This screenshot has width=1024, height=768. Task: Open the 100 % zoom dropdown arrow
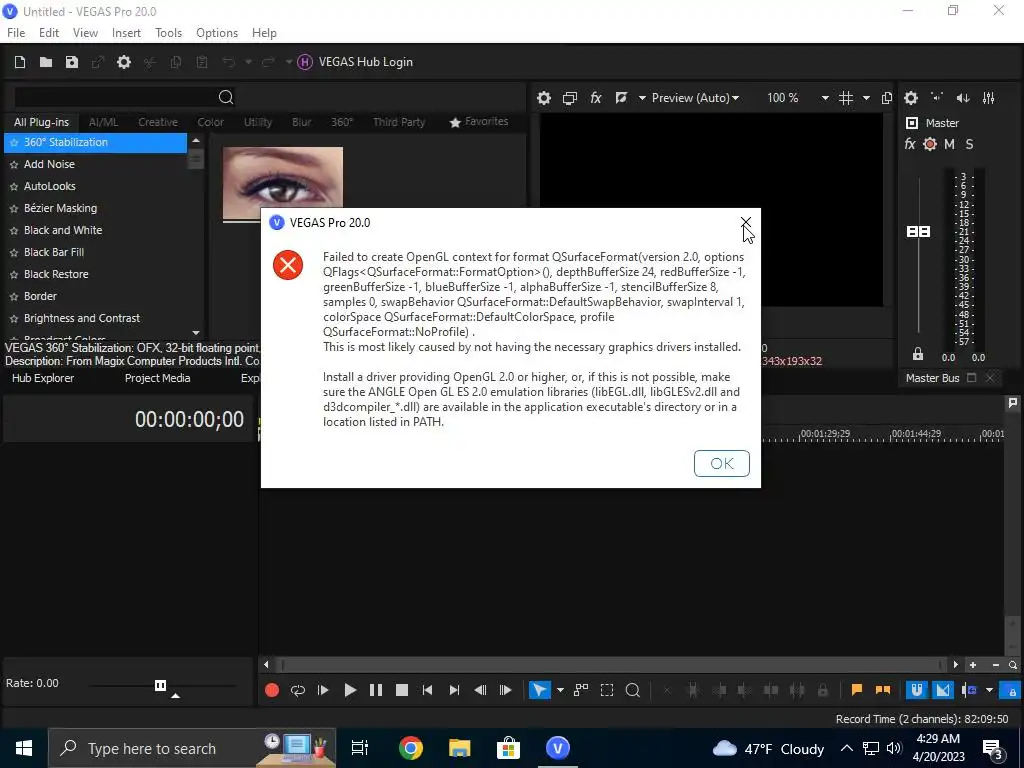pos(825,98)
